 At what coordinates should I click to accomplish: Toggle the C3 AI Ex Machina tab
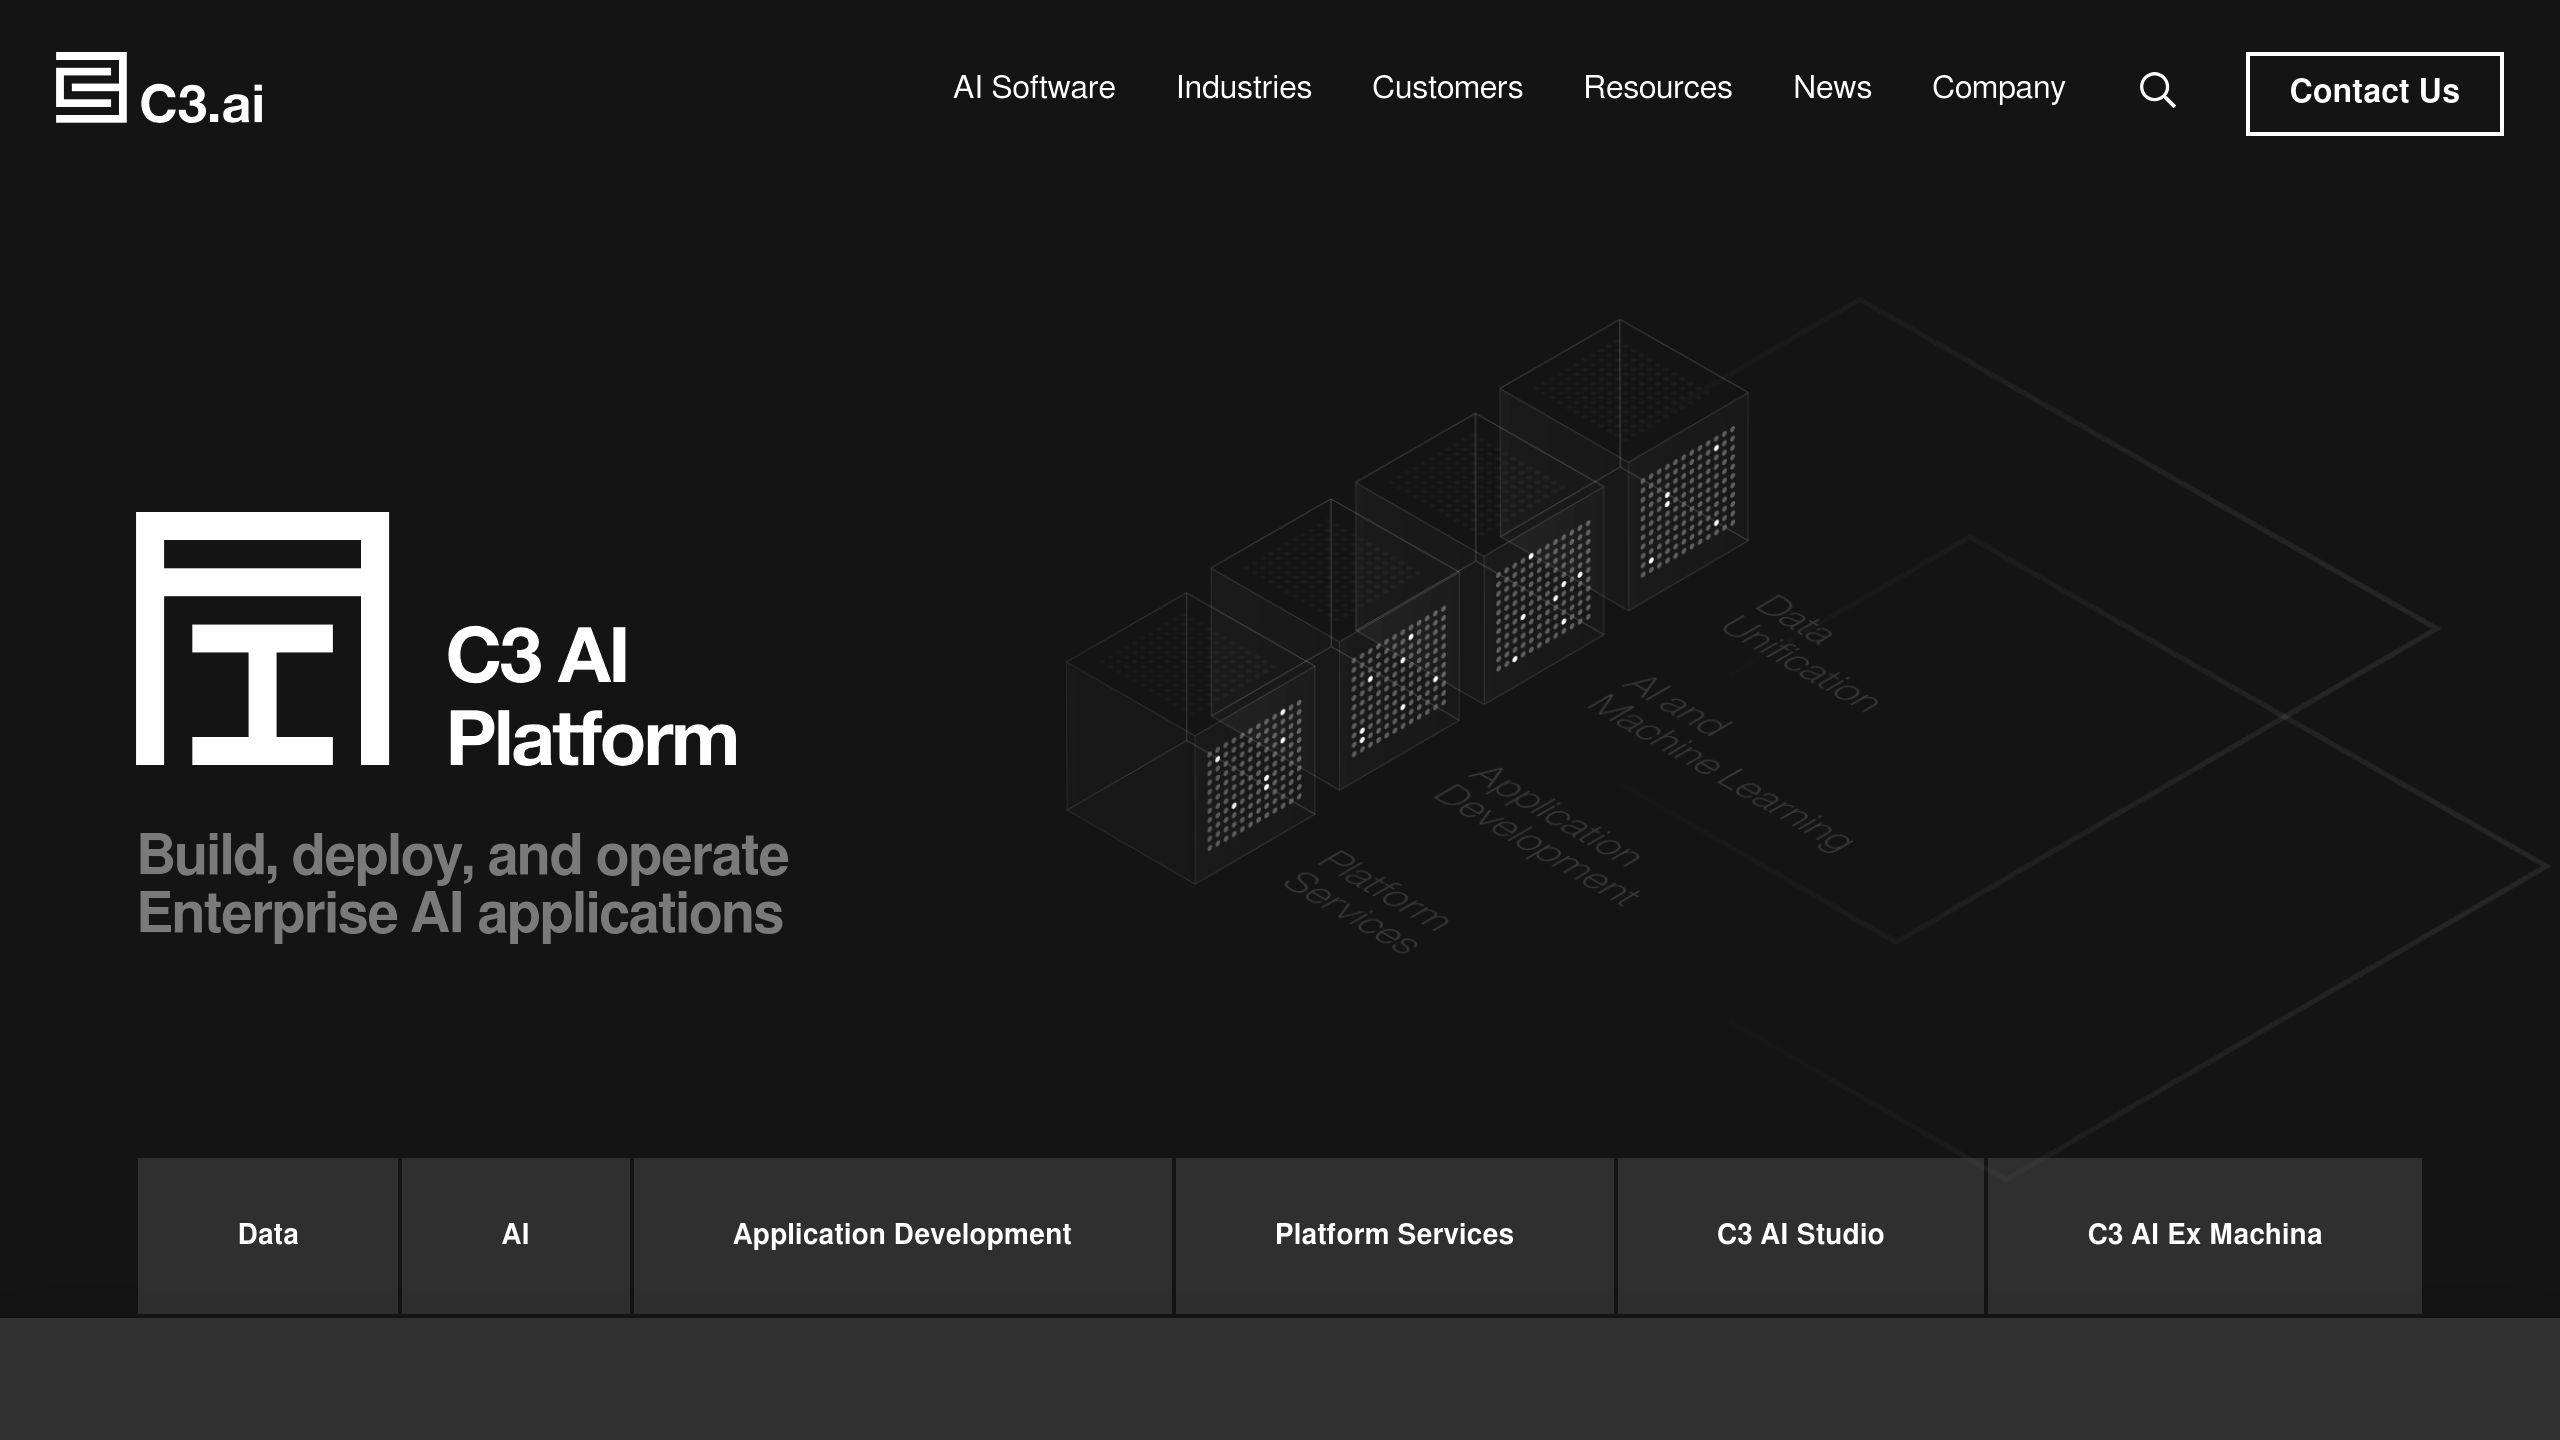pos(2203,1234)
